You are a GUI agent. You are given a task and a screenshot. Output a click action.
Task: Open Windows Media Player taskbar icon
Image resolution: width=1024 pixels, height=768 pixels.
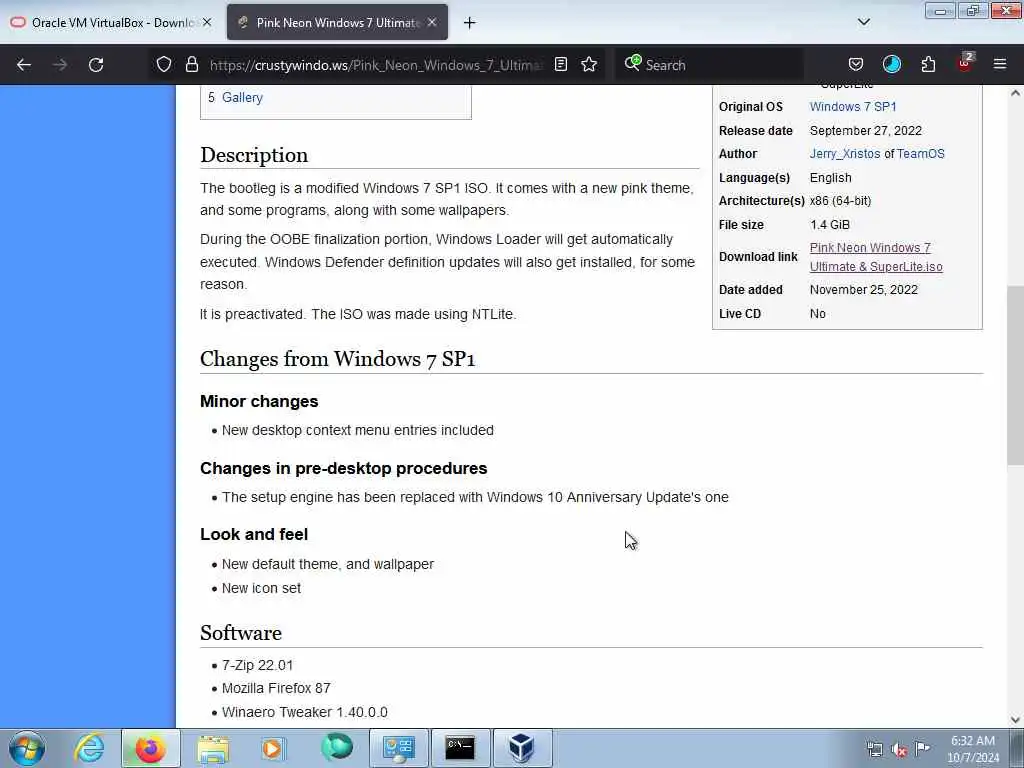[272, 748]
